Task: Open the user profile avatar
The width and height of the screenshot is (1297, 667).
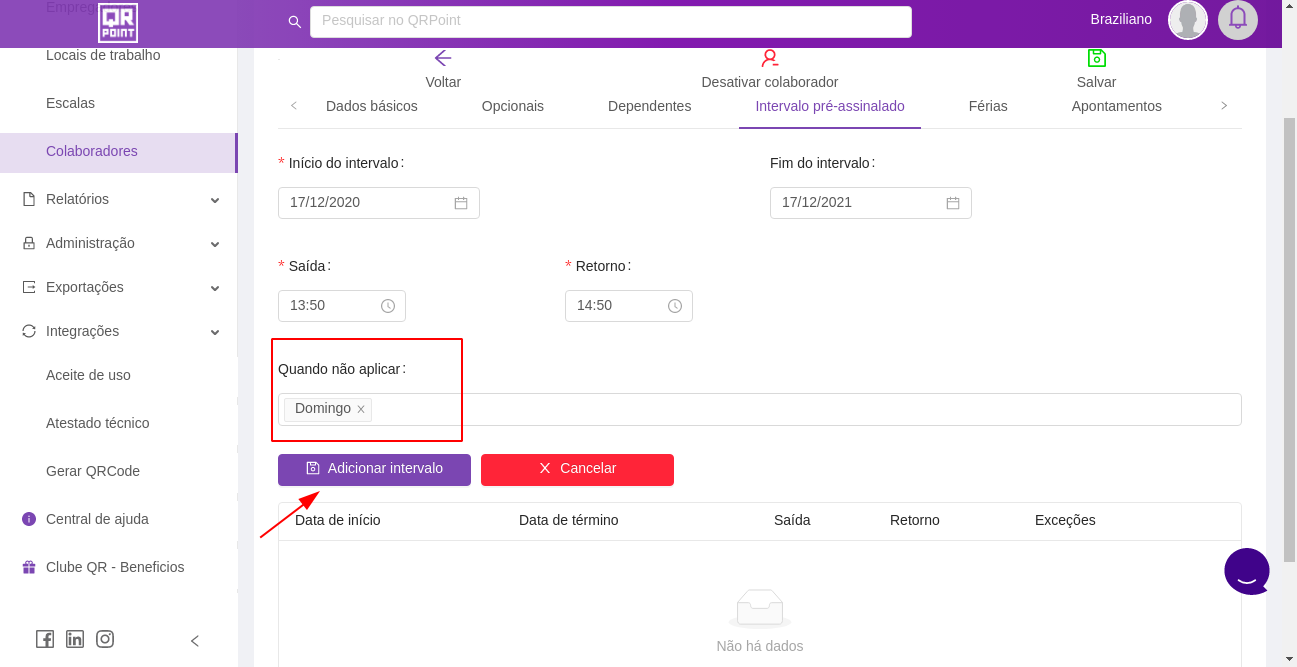Action: pos(1187,19)
